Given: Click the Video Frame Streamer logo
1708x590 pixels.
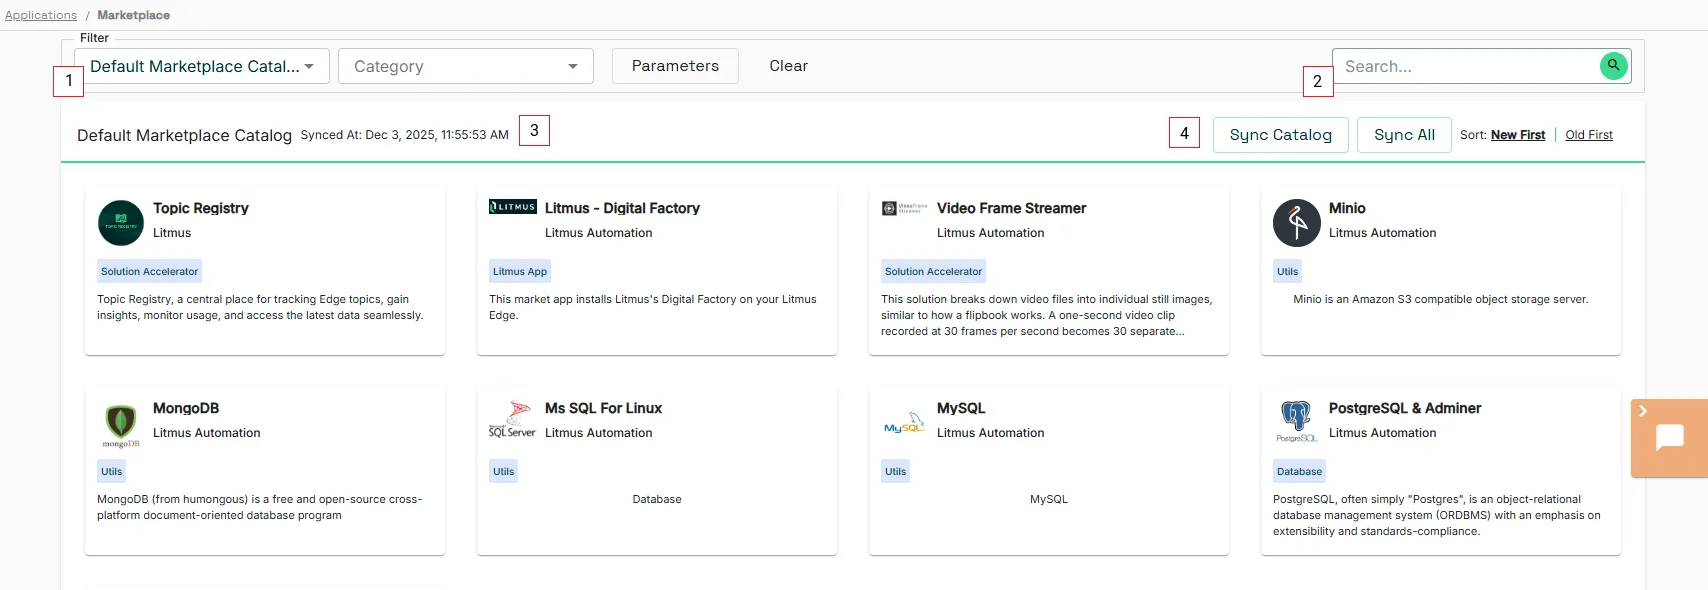Looking at the screenshot, I should [905, 208].
